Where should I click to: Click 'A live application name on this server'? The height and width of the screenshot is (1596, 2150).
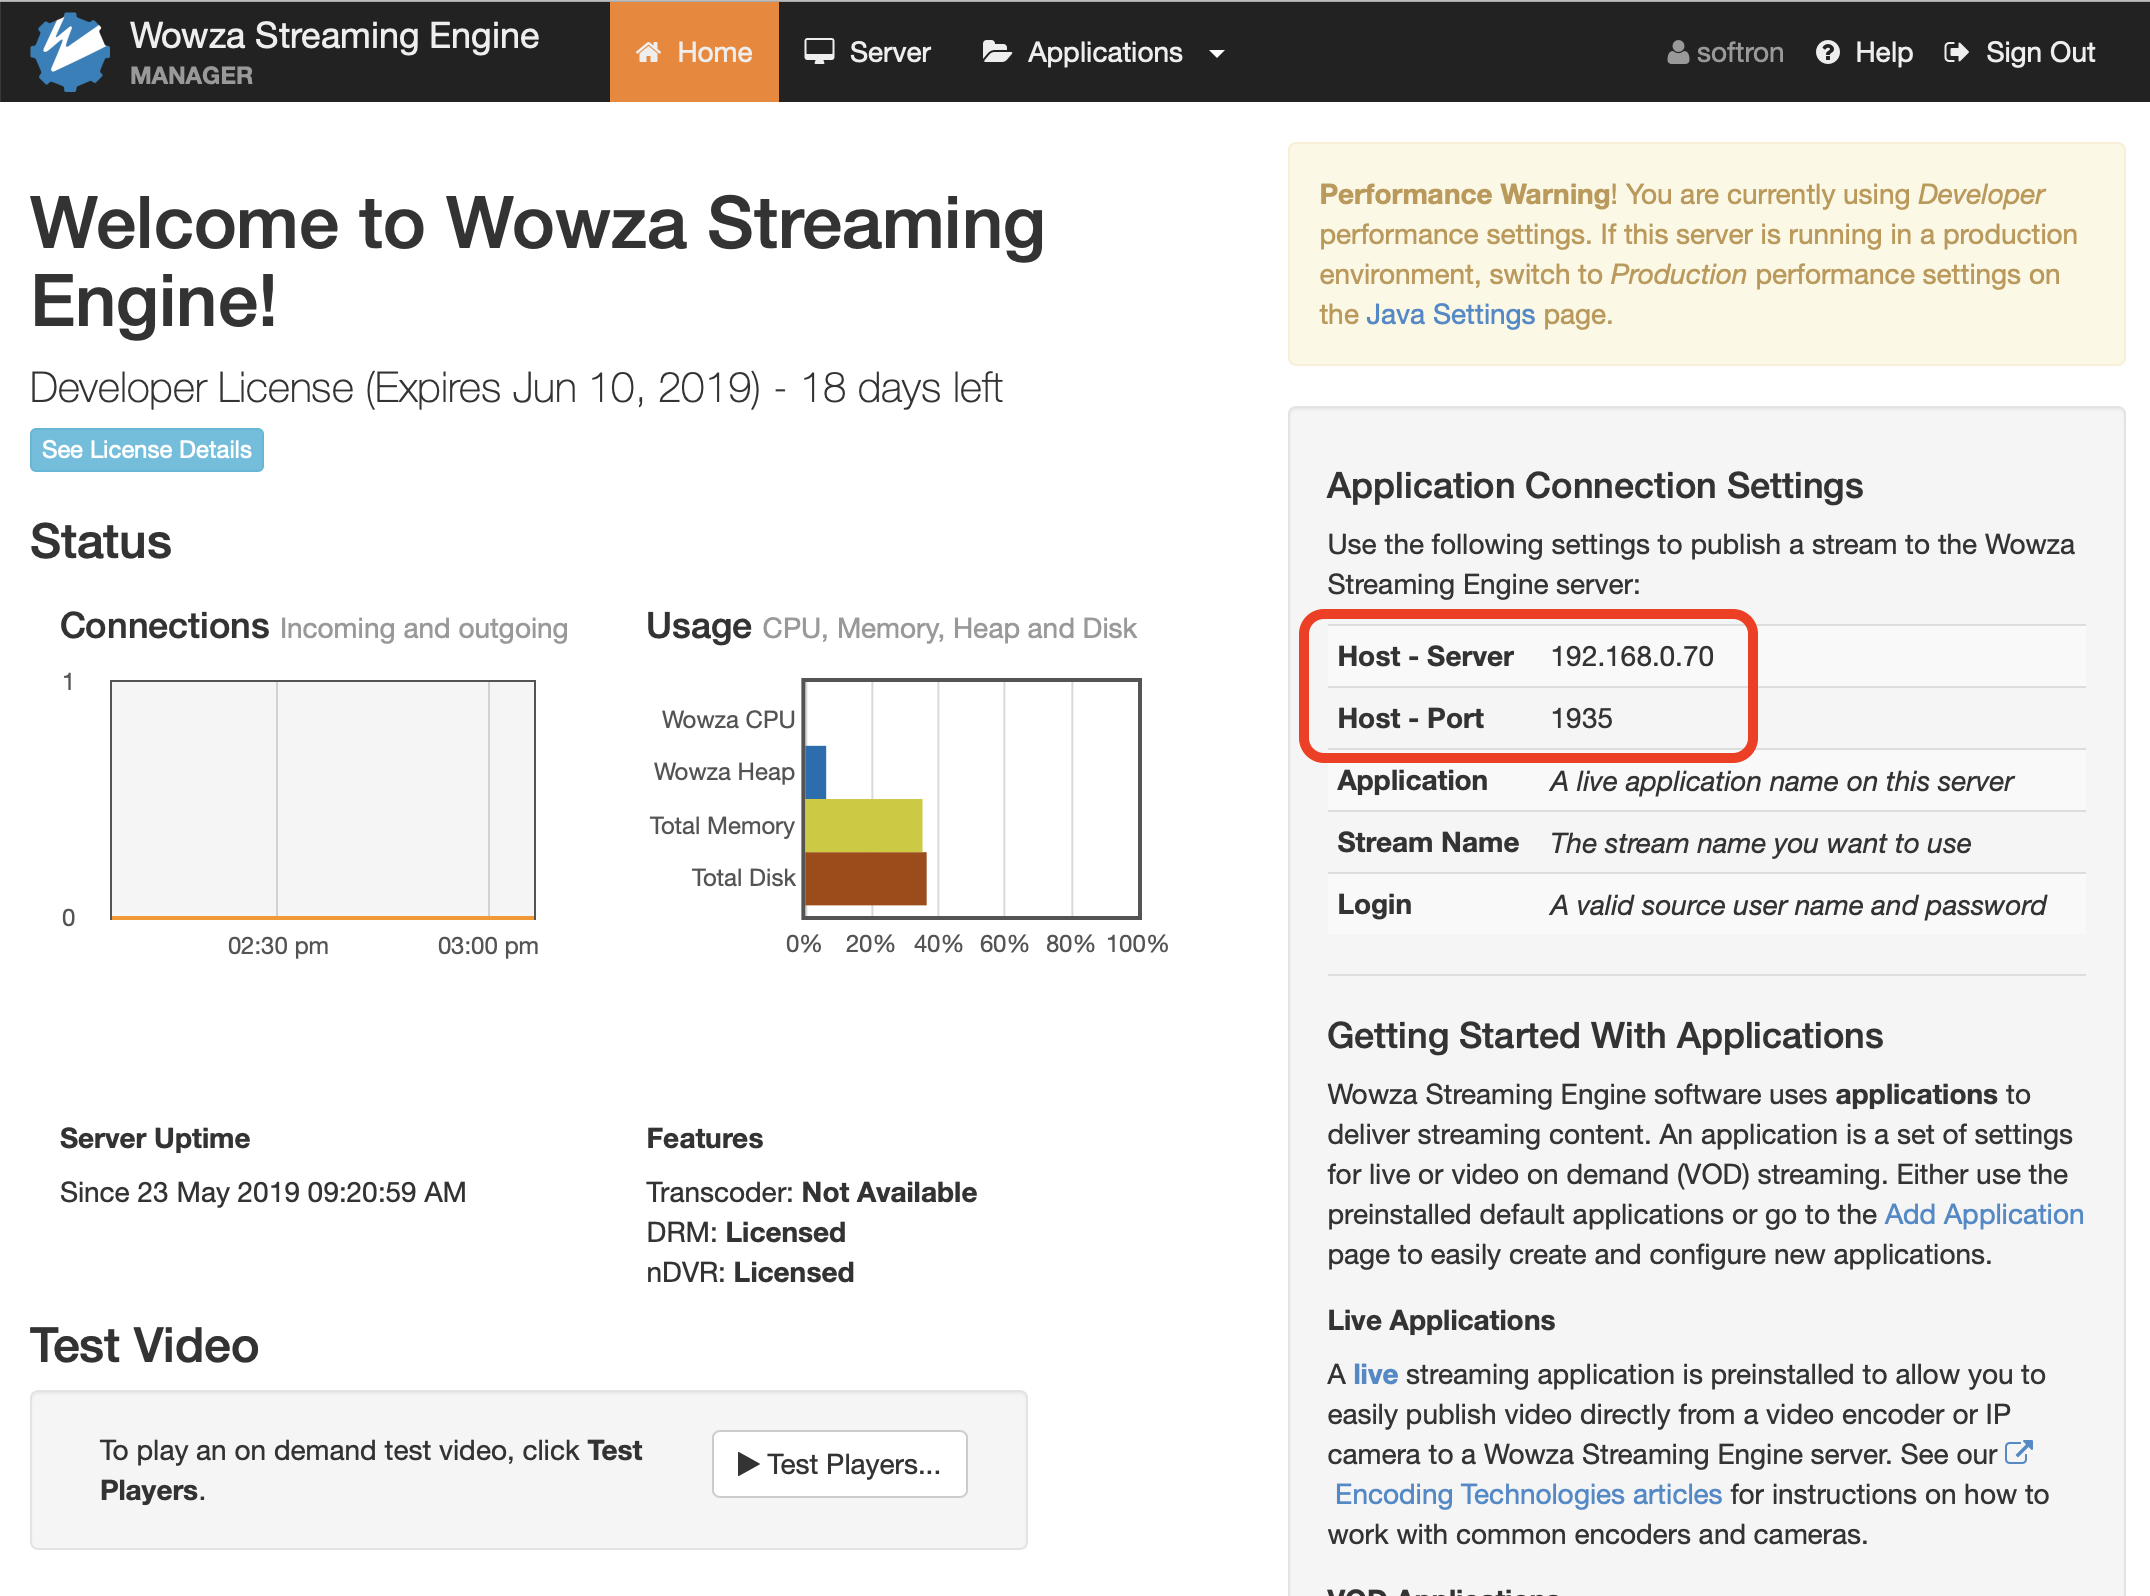1781,781
